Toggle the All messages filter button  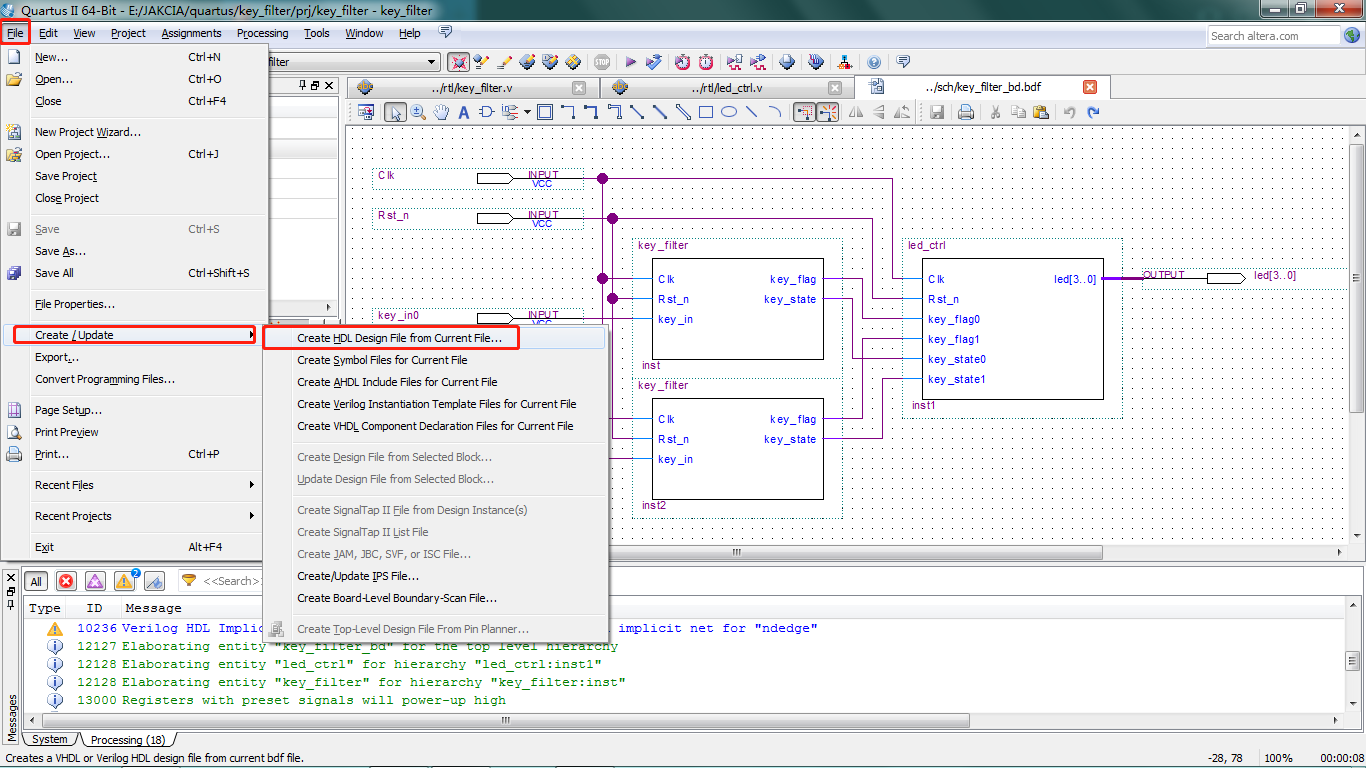pyautogui.click(x=36, y=581)
